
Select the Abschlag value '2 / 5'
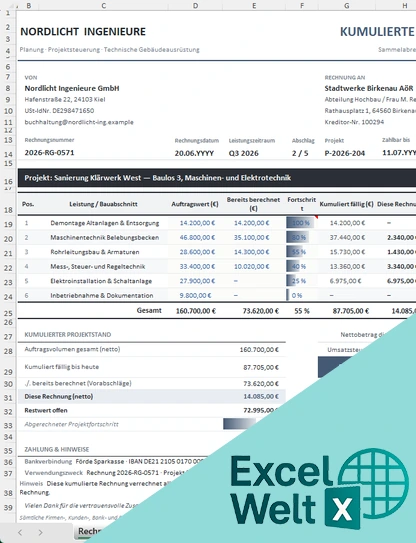tap(300, 153)
